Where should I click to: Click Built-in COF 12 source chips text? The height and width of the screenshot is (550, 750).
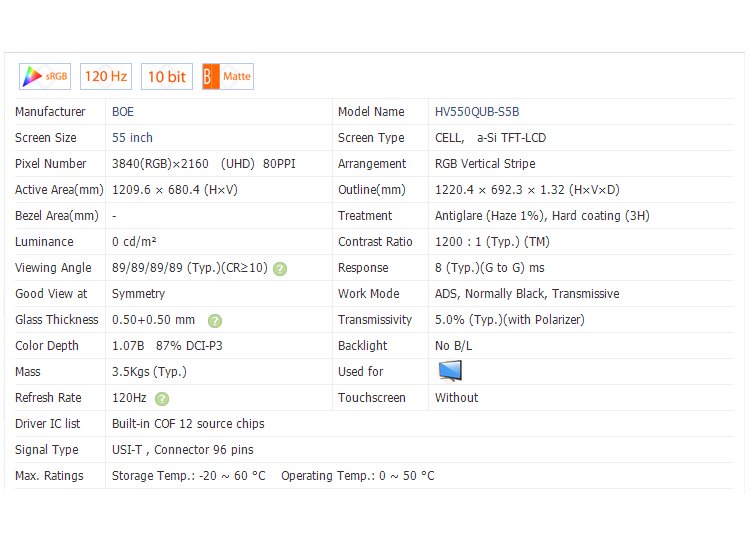[x=188, y=424]
